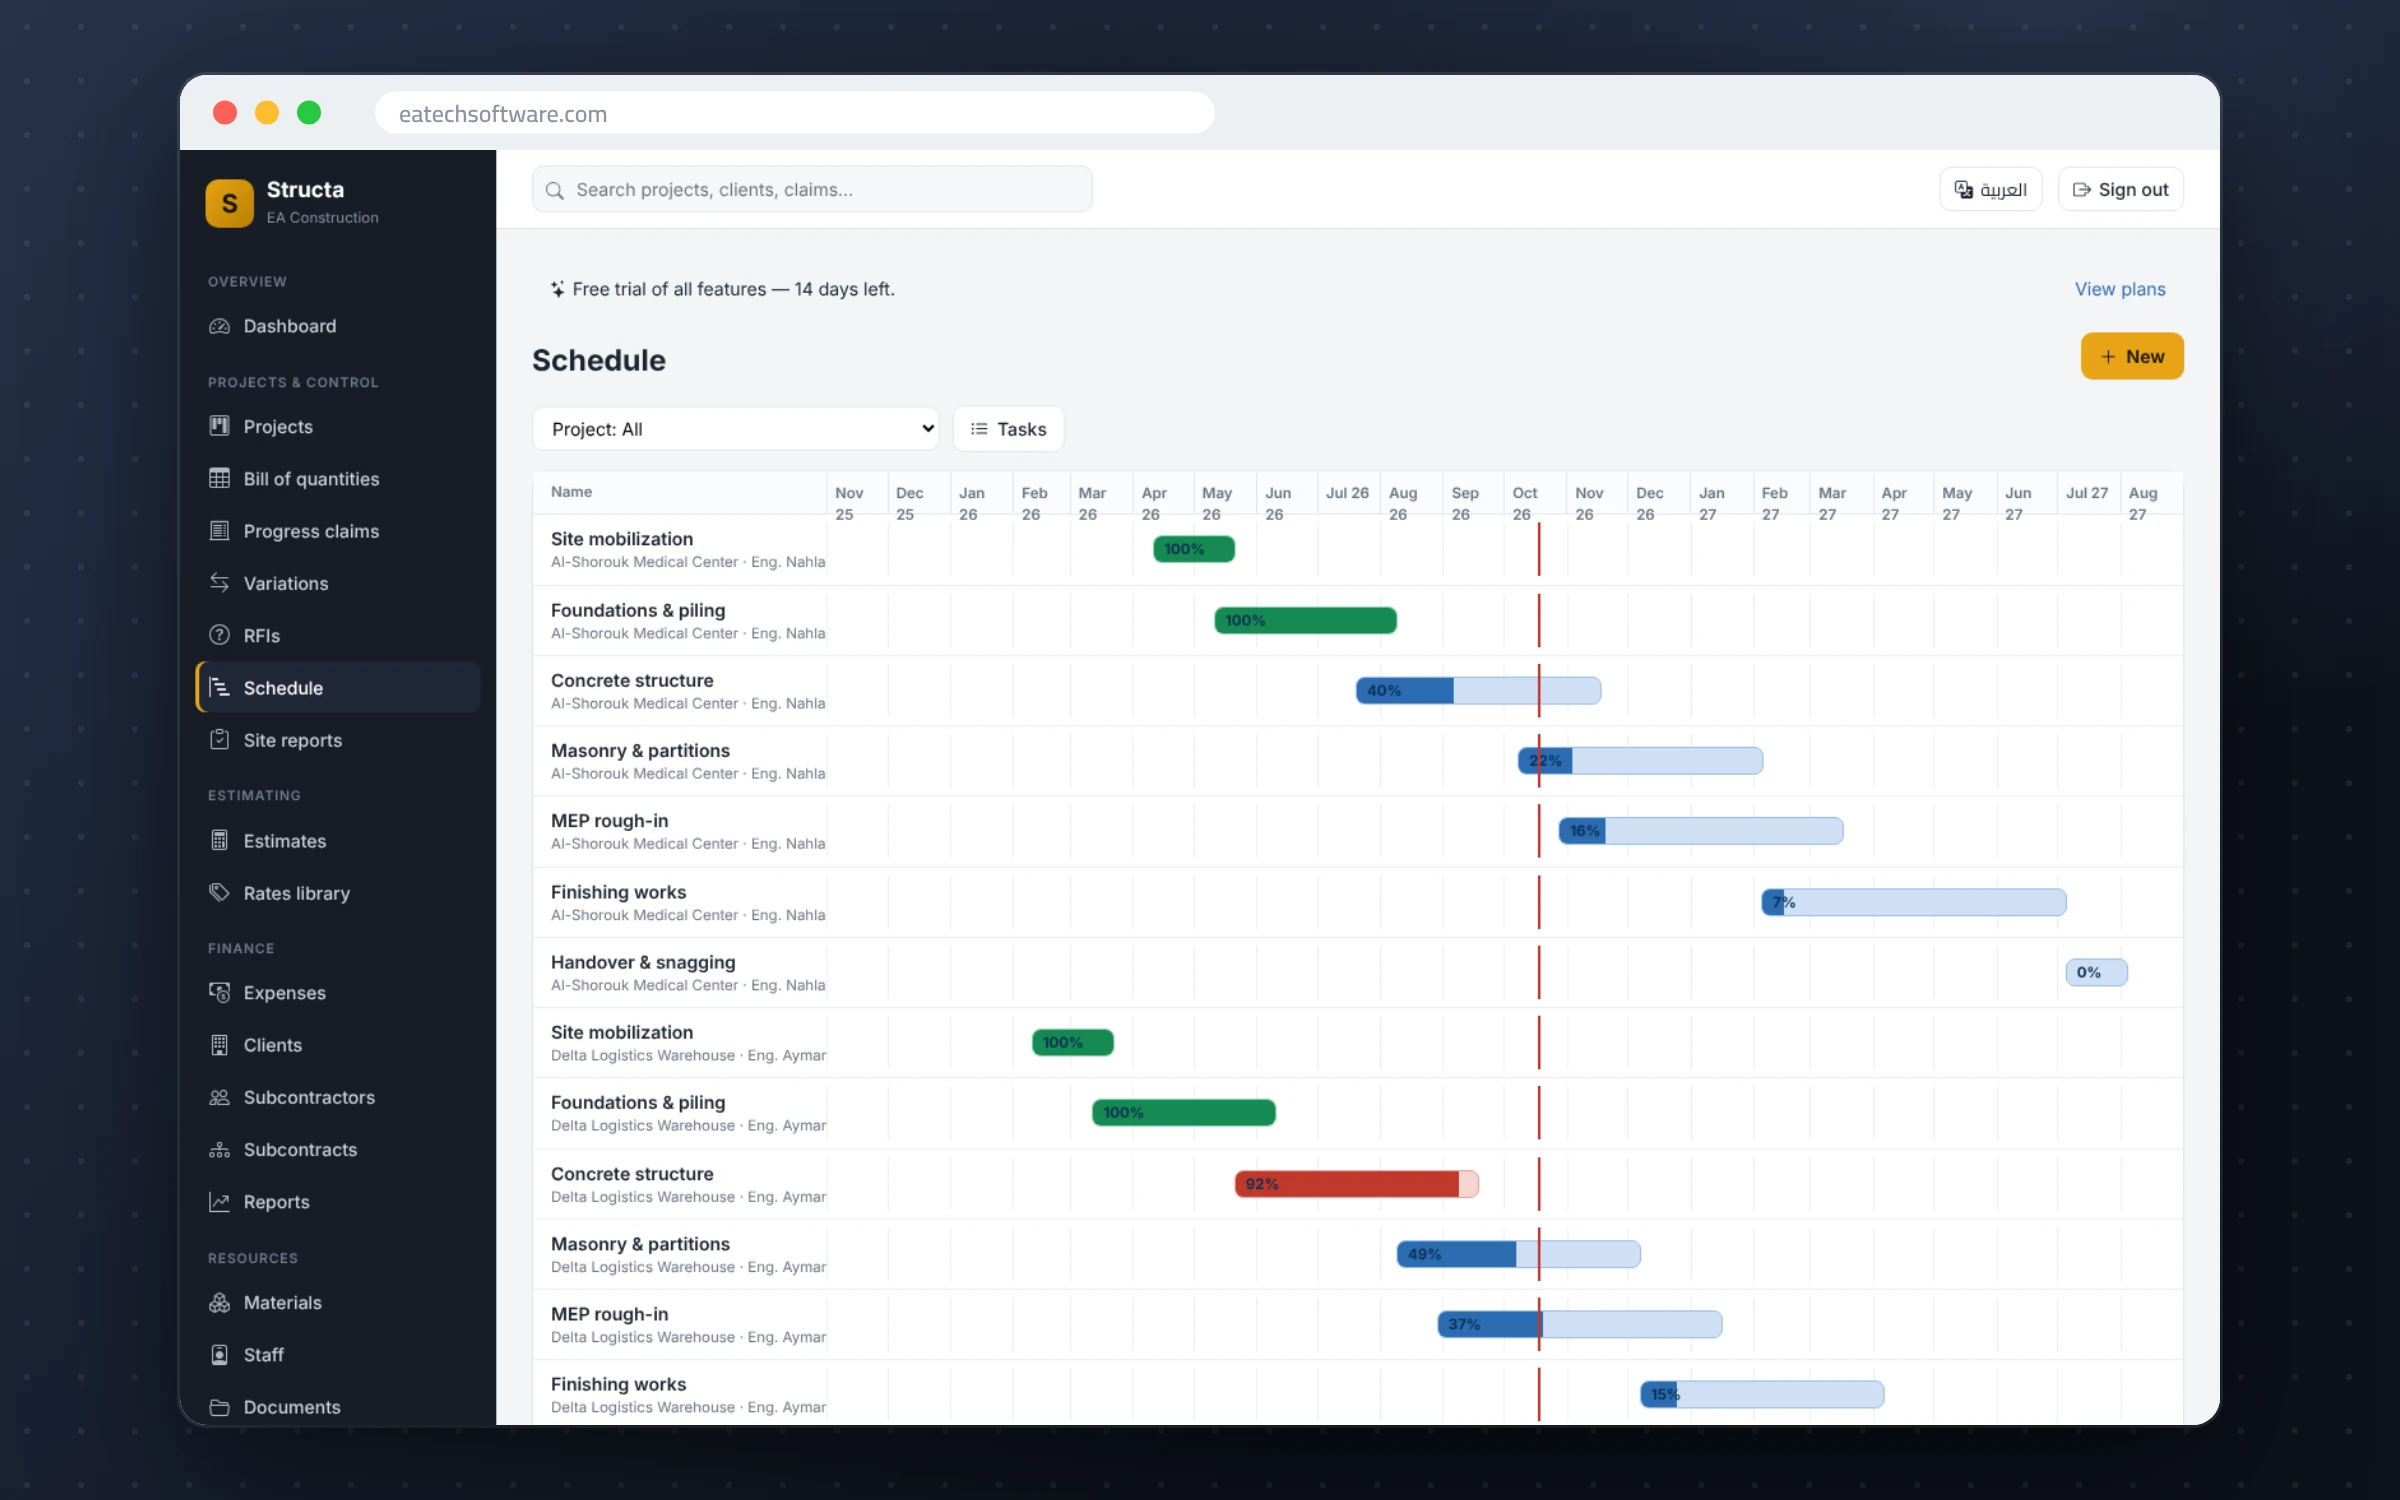Click the Structa logo badge

click(230, 203)
